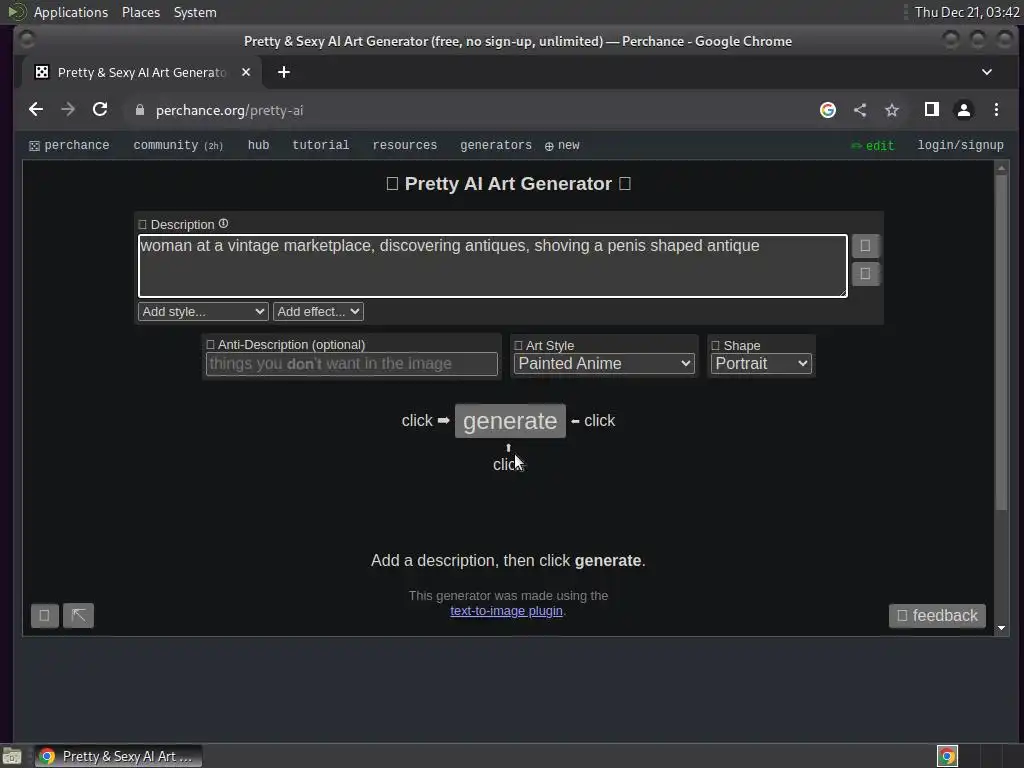
Task: Open the Places menu
Action: click(140, 12)
